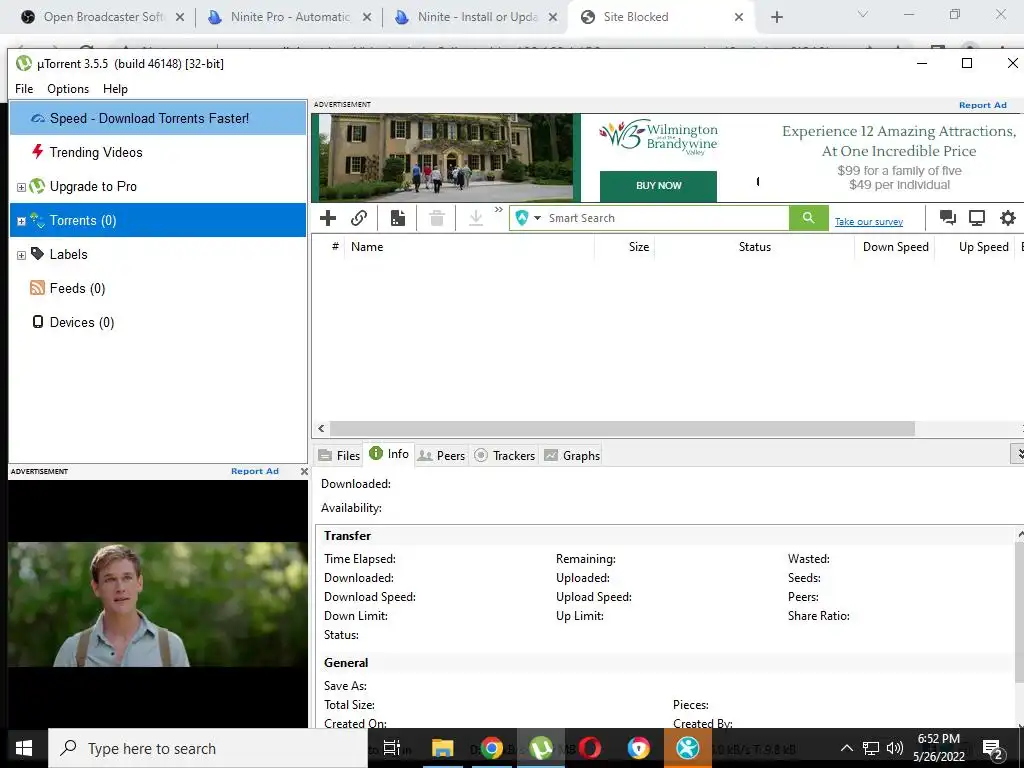Click the Devices phone icon

tap(38, 321)
